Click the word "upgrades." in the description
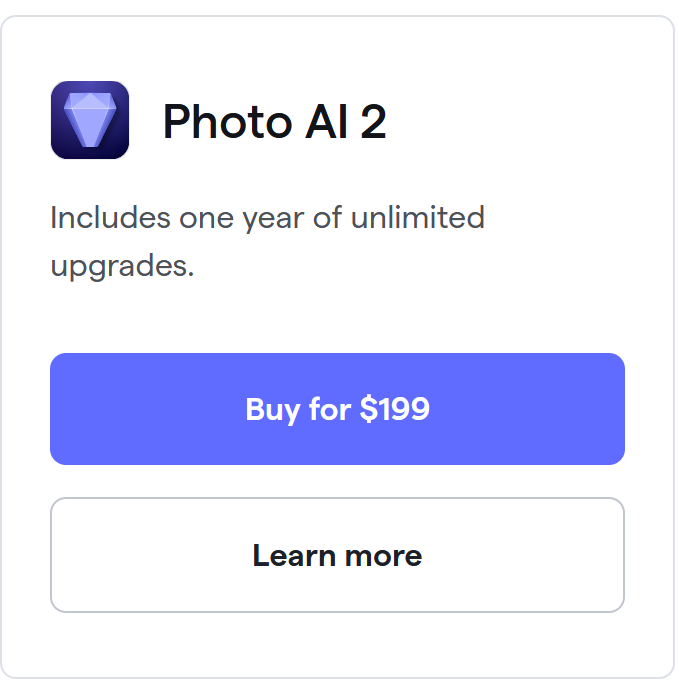Viewport: 679px width, 680px height. point(122,267)
